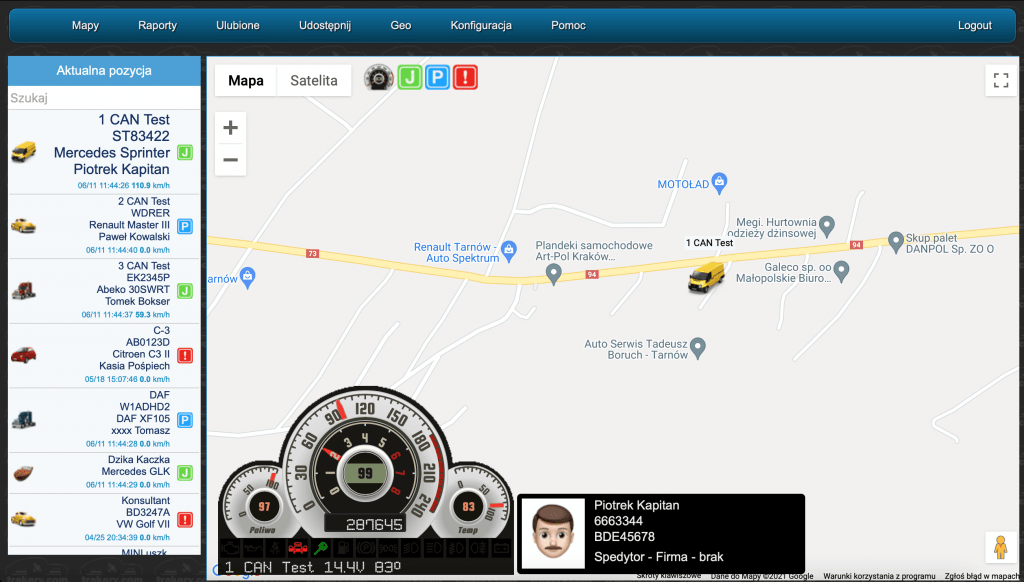1024x582 pixels.
Task: Toggle the dashboard gauge icon in map toolbar
Action: 379,78
